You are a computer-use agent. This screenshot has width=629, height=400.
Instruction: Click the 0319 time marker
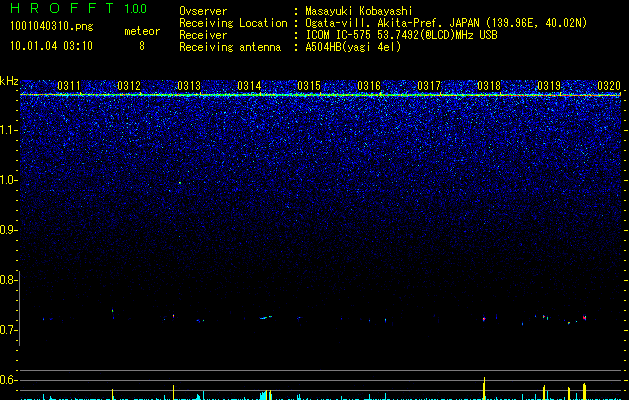point(549,86)
